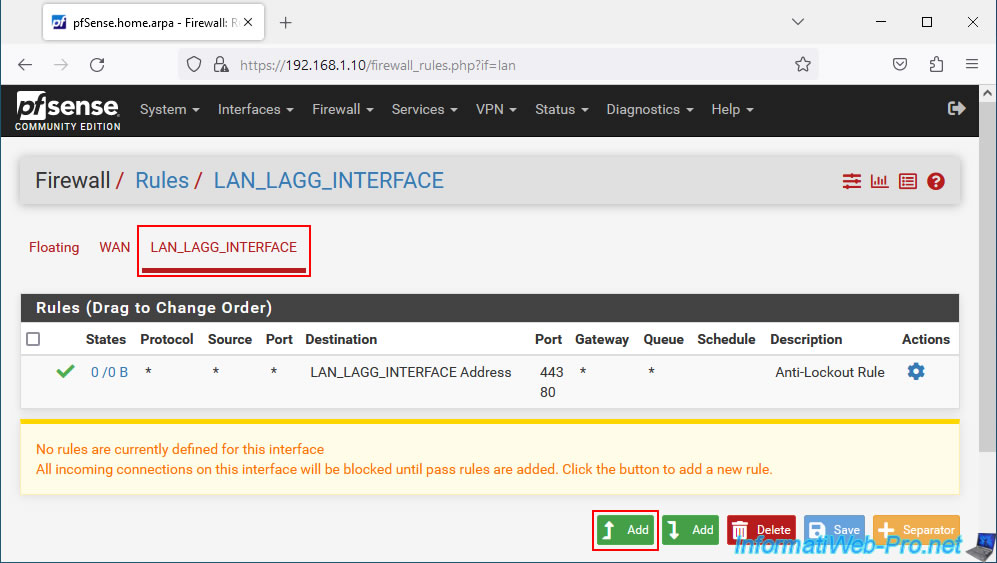Open the firewall logs list icon

pyautogui.click(x=907, y=181)
